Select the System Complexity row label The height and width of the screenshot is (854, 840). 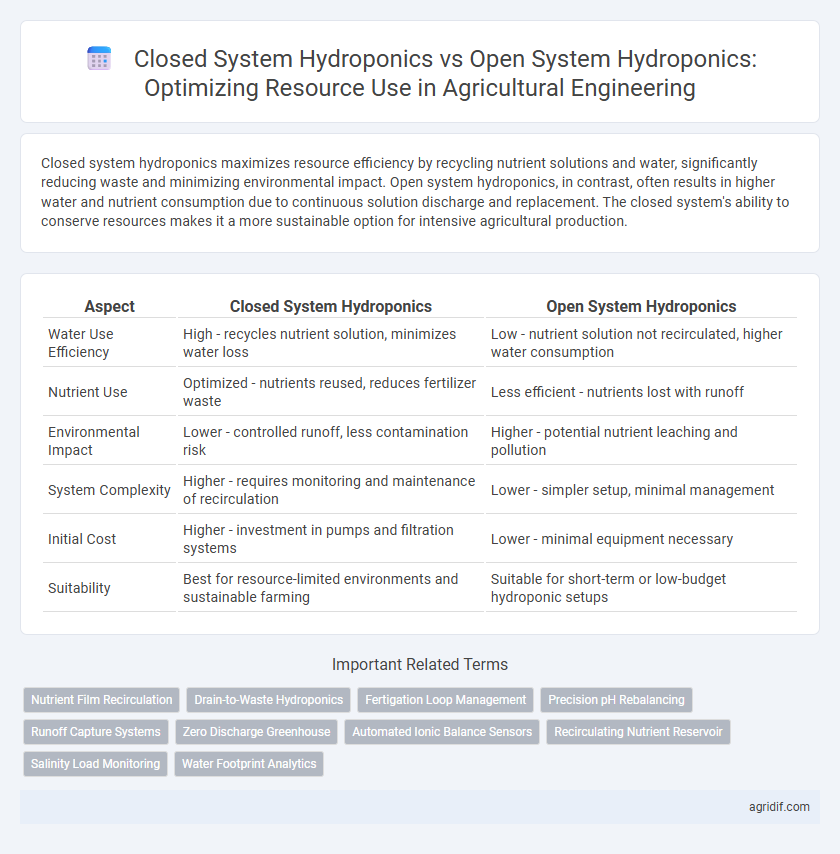pos(109,490)
